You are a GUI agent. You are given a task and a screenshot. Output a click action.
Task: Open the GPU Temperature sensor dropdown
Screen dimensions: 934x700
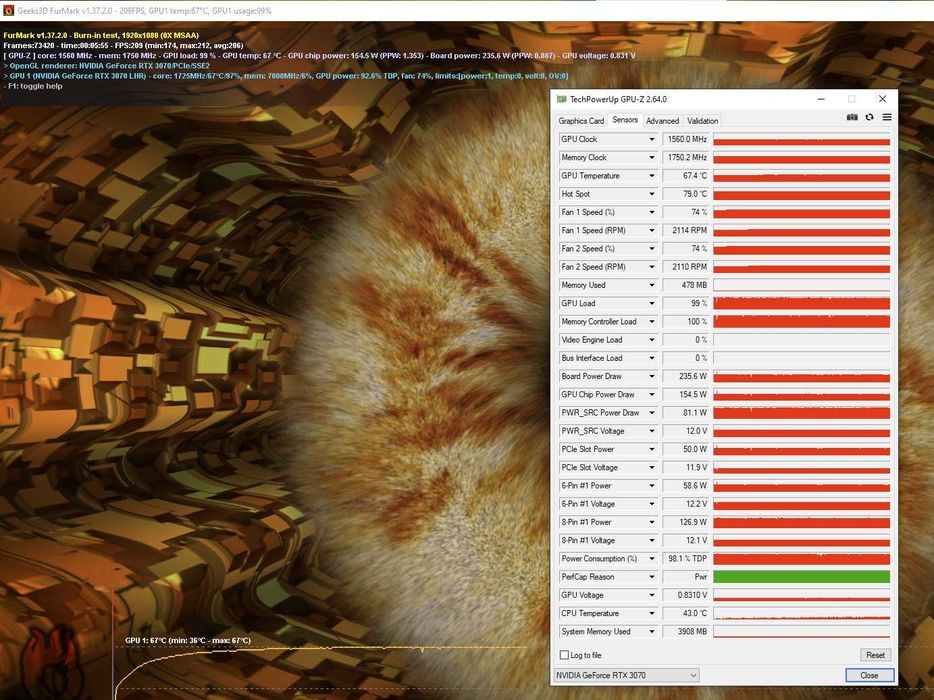652,176
